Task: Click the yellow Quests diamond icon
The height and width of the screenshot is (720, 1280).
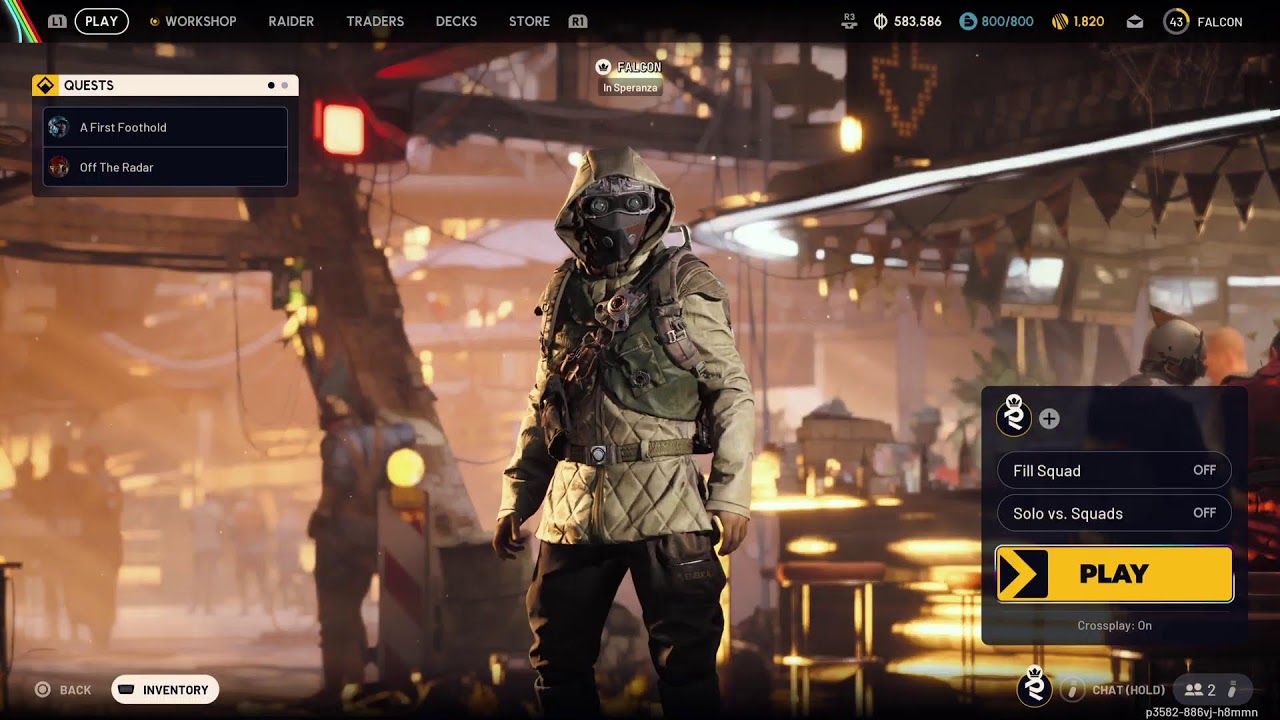Action: click(x=45, y=85)
